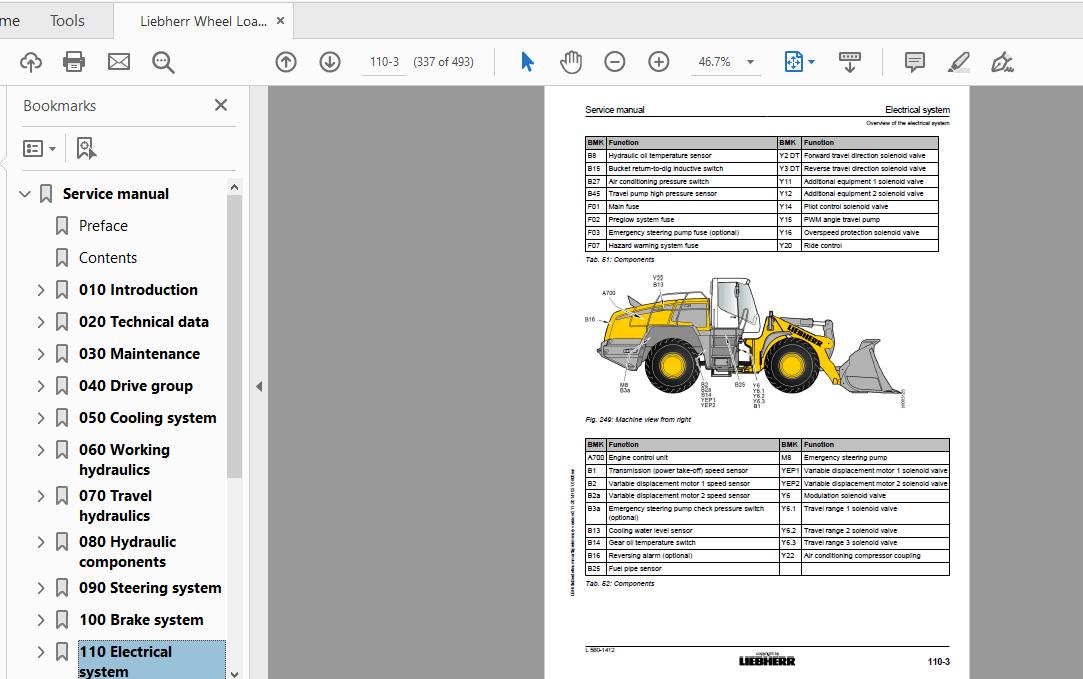
Task: Activate the Selection arrow tool
Action: tap(526, 61)
